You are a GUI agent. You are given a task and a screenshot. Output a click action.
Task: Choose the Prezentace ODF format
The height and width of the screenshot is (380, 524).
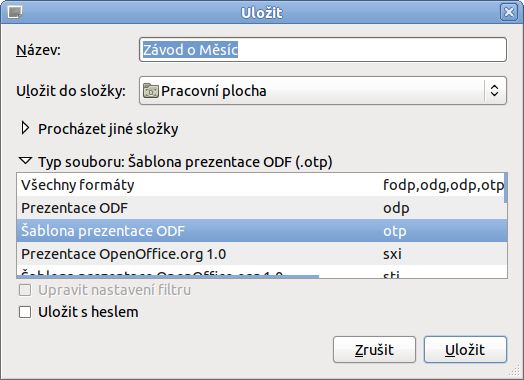tap(262, 208)
